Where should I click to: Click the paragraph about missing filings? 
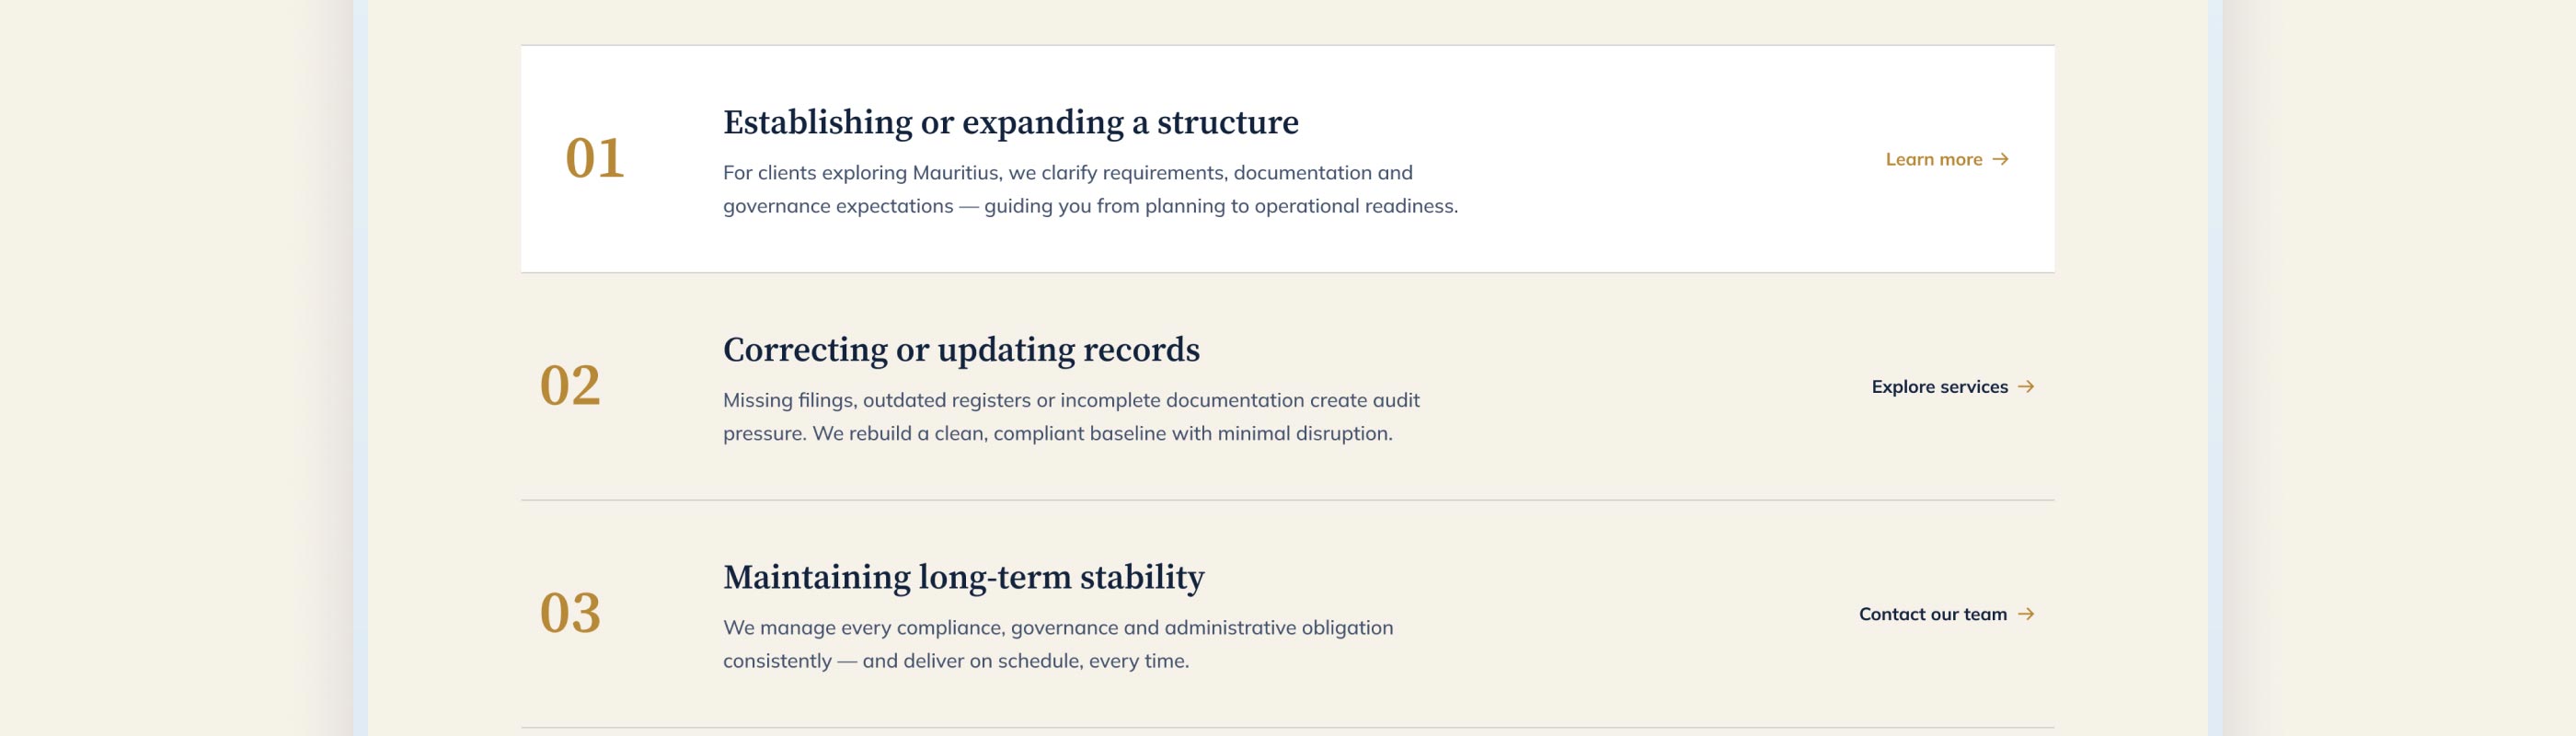point(1071,416)
